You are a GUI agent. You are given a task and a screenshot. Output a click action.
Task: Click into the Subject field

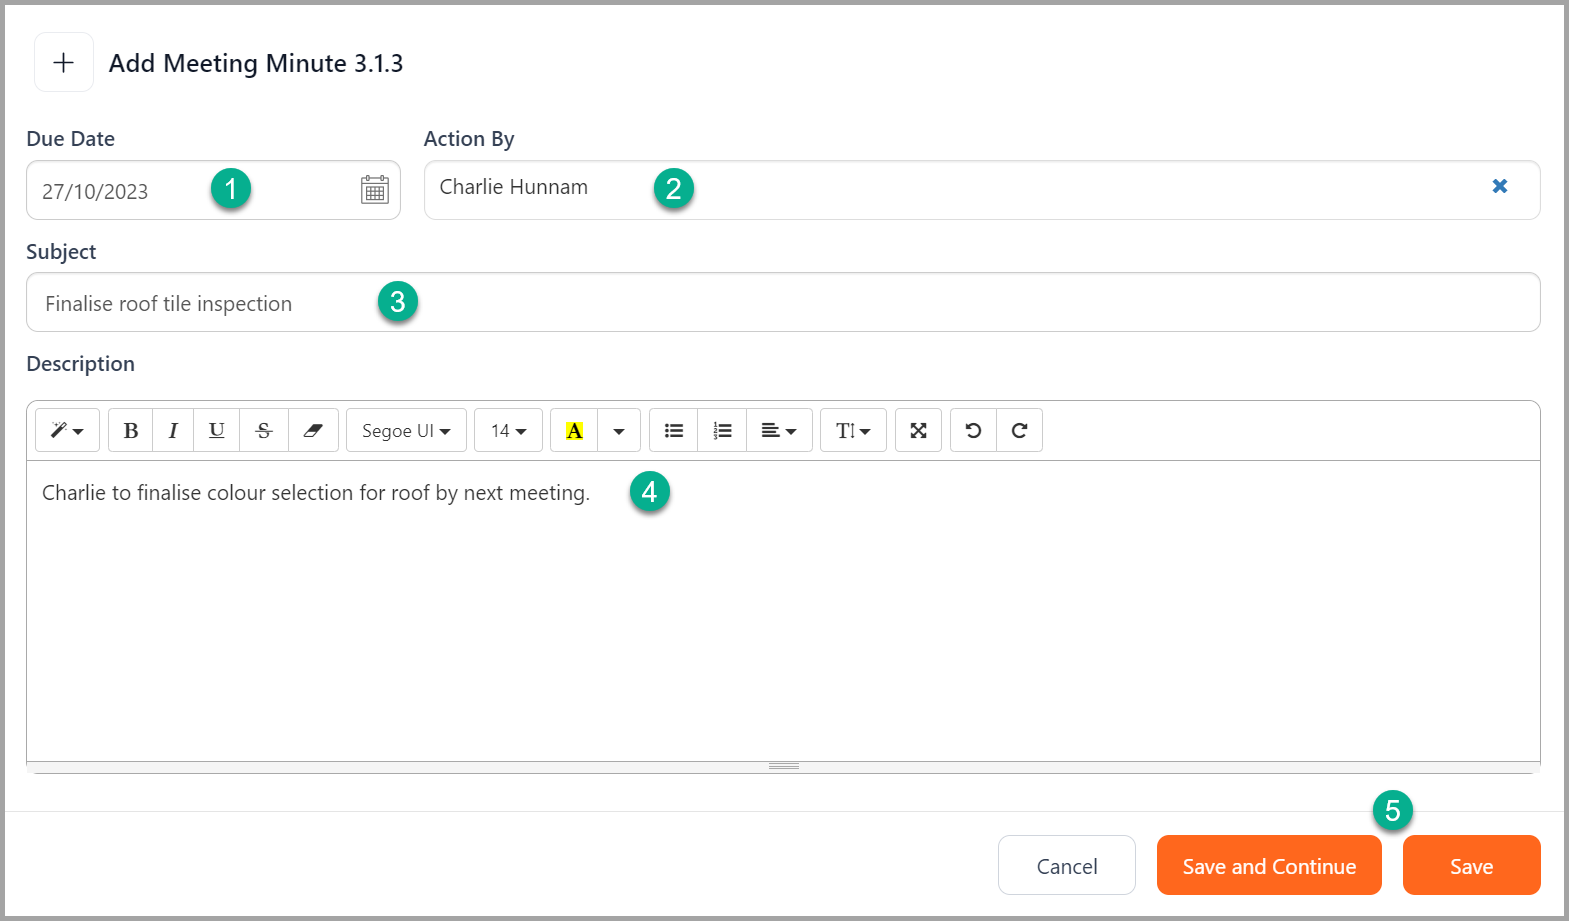click(783, 302)
